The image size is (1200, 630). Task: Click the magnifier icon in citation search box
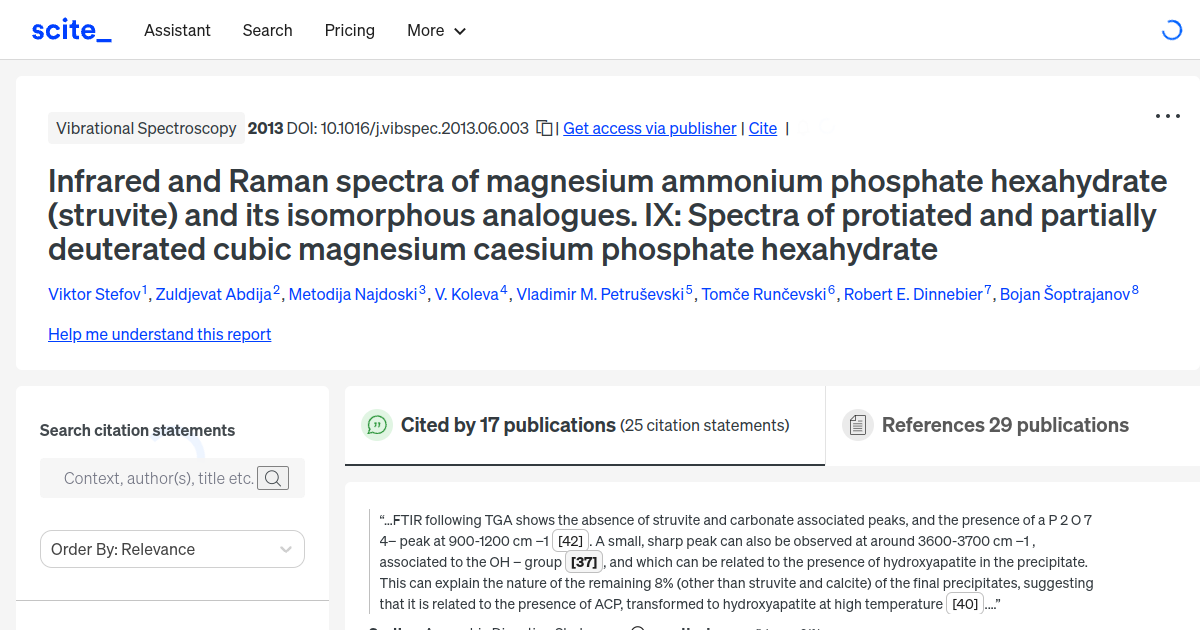[273, 478]
